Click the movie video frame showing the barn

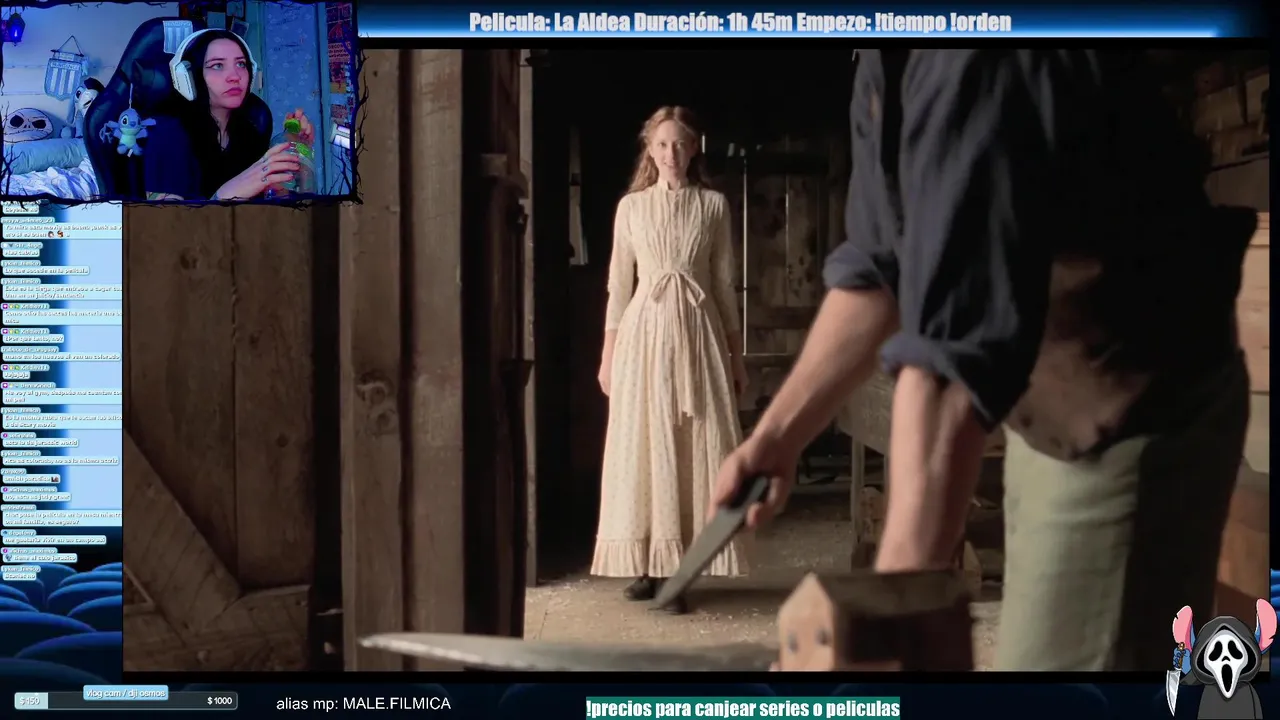[x=697, y=360]
